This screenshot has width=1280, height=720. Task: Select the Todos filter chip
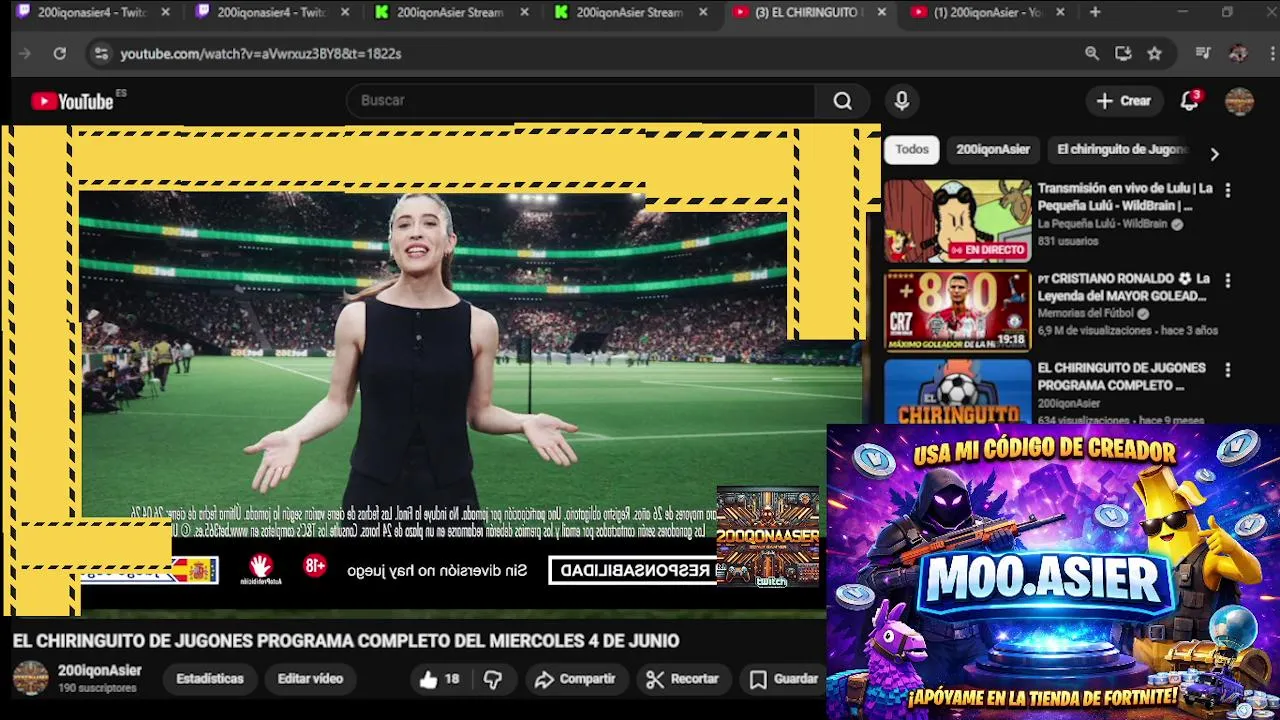click(911, 149)
